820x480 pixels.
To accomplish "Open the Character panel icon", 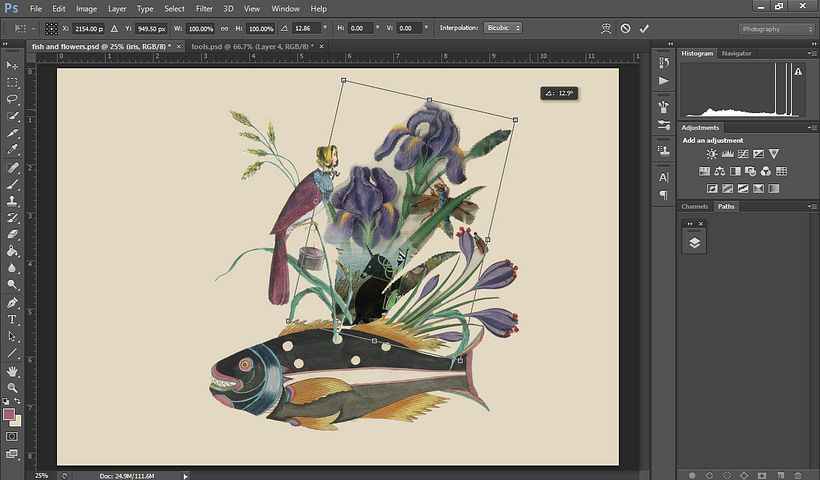I will [663, 176].
